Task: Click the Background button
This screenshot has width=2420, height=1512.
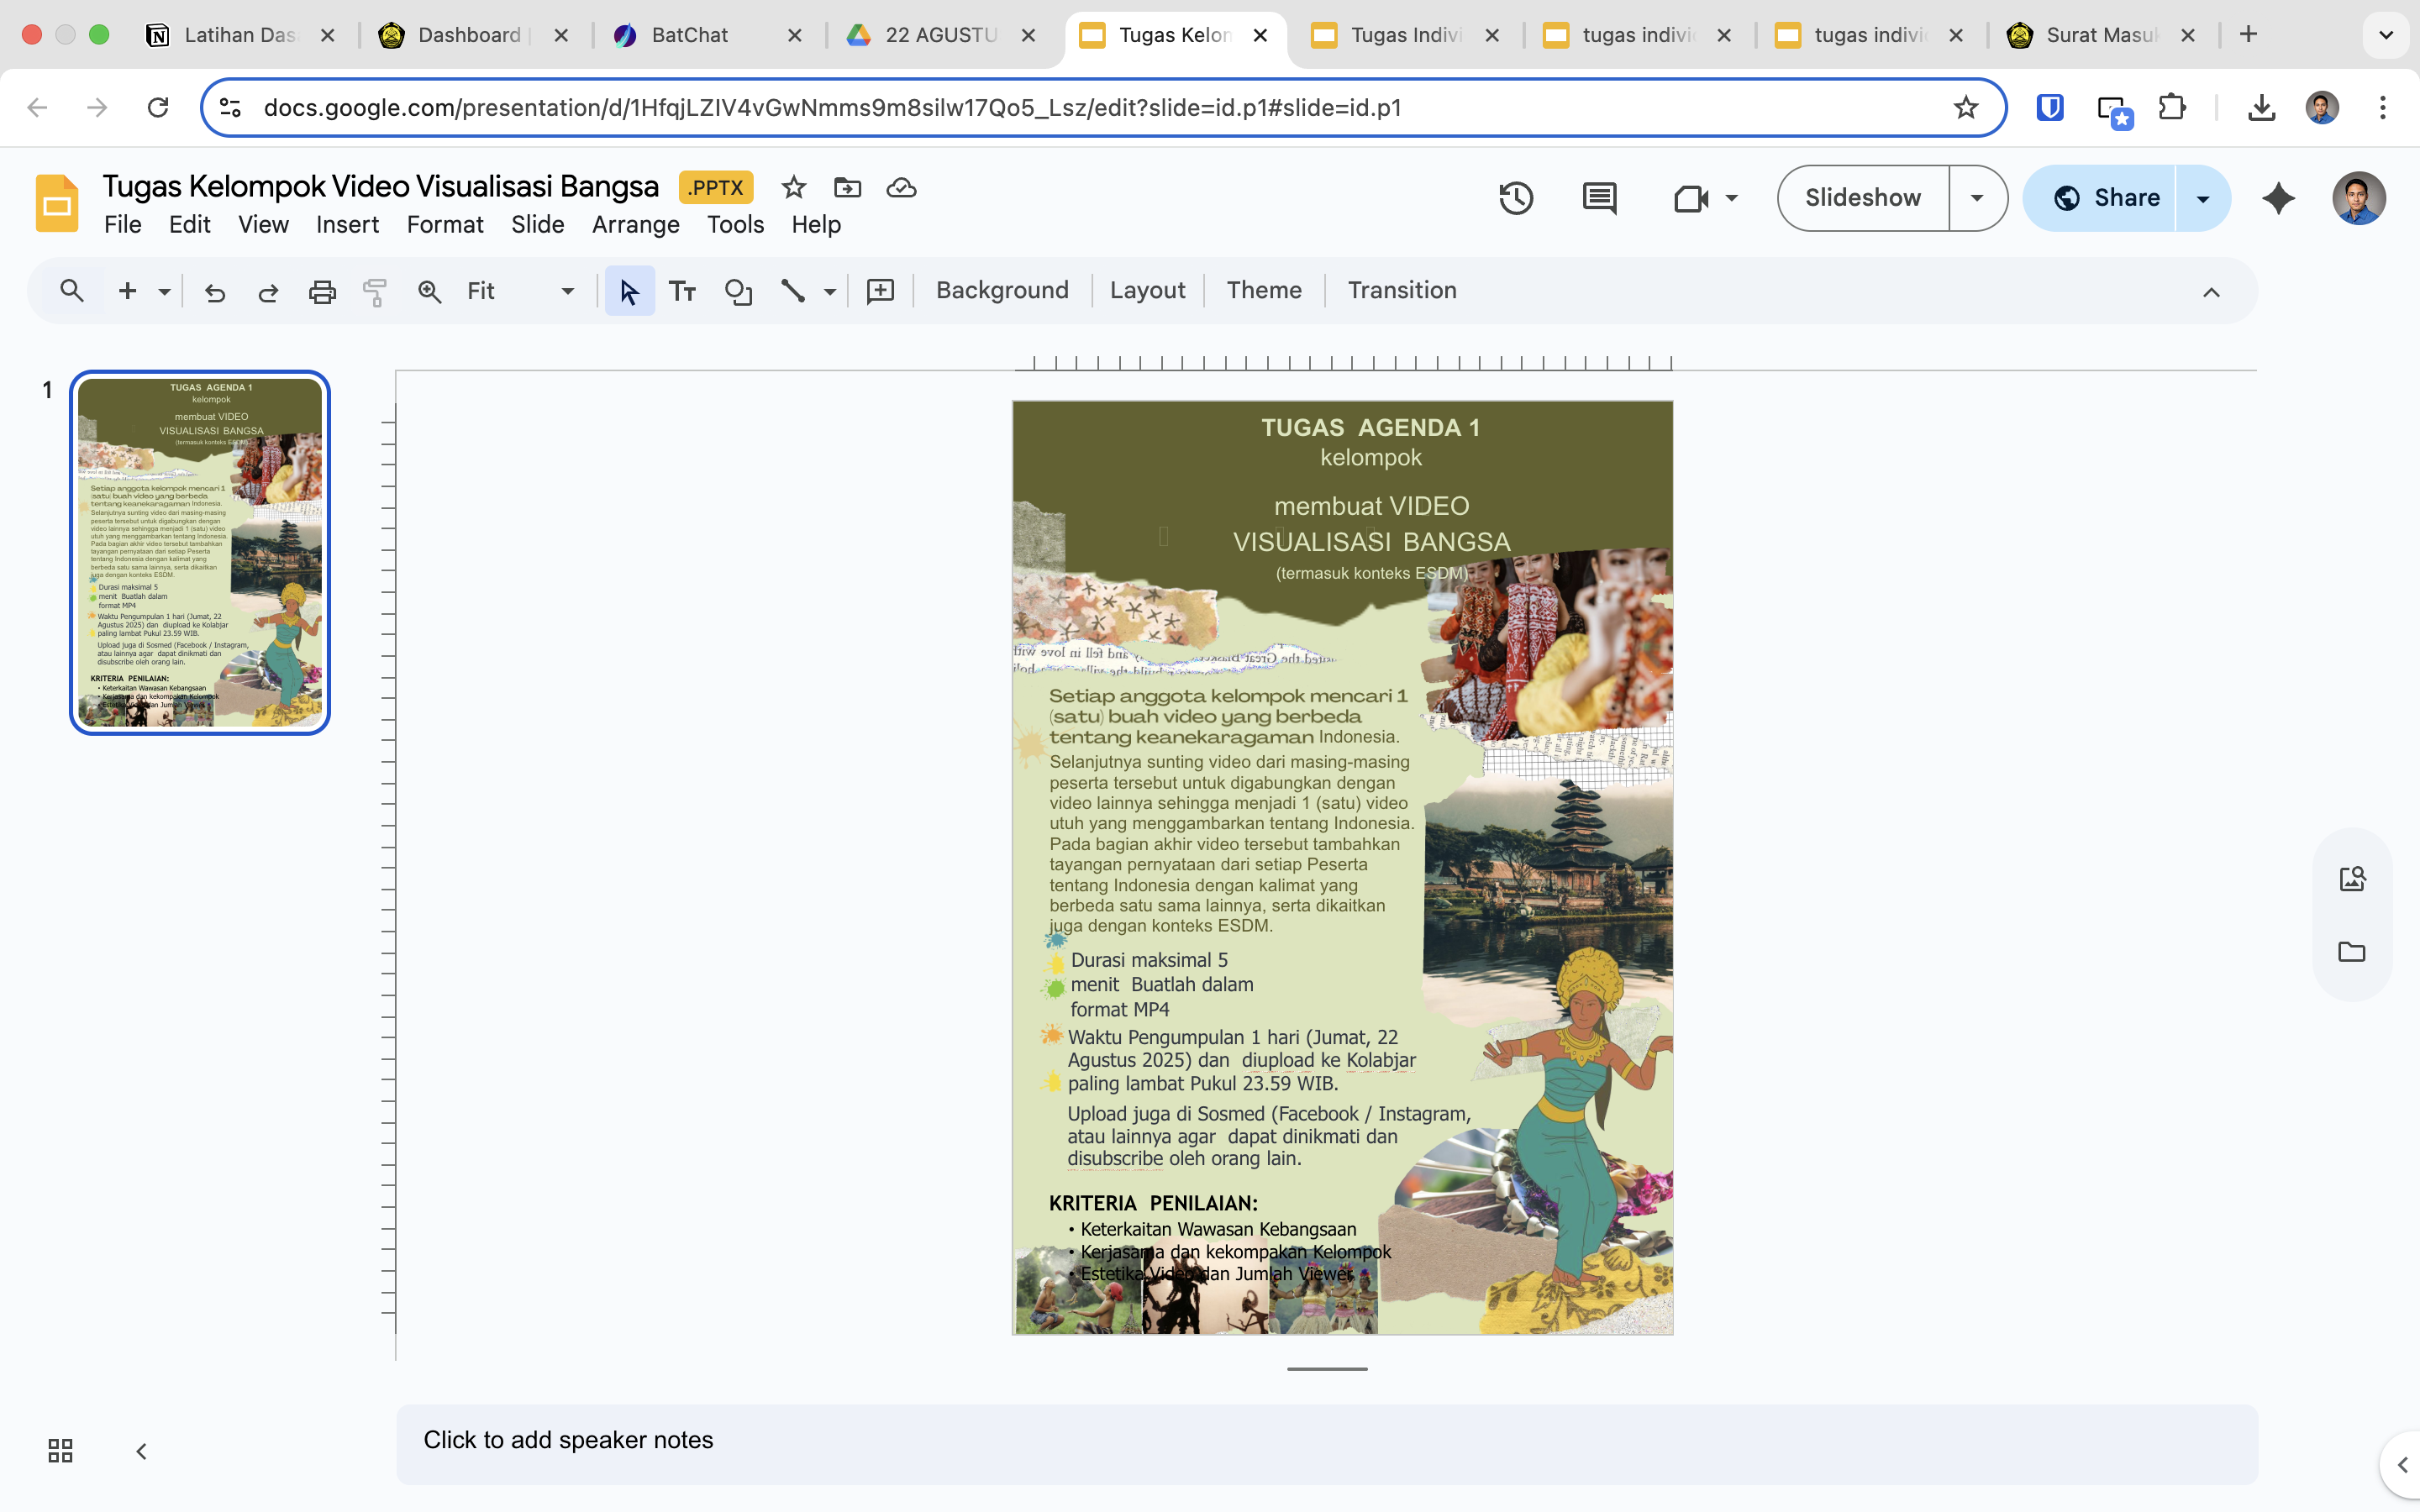Action: coord(1002,290)
